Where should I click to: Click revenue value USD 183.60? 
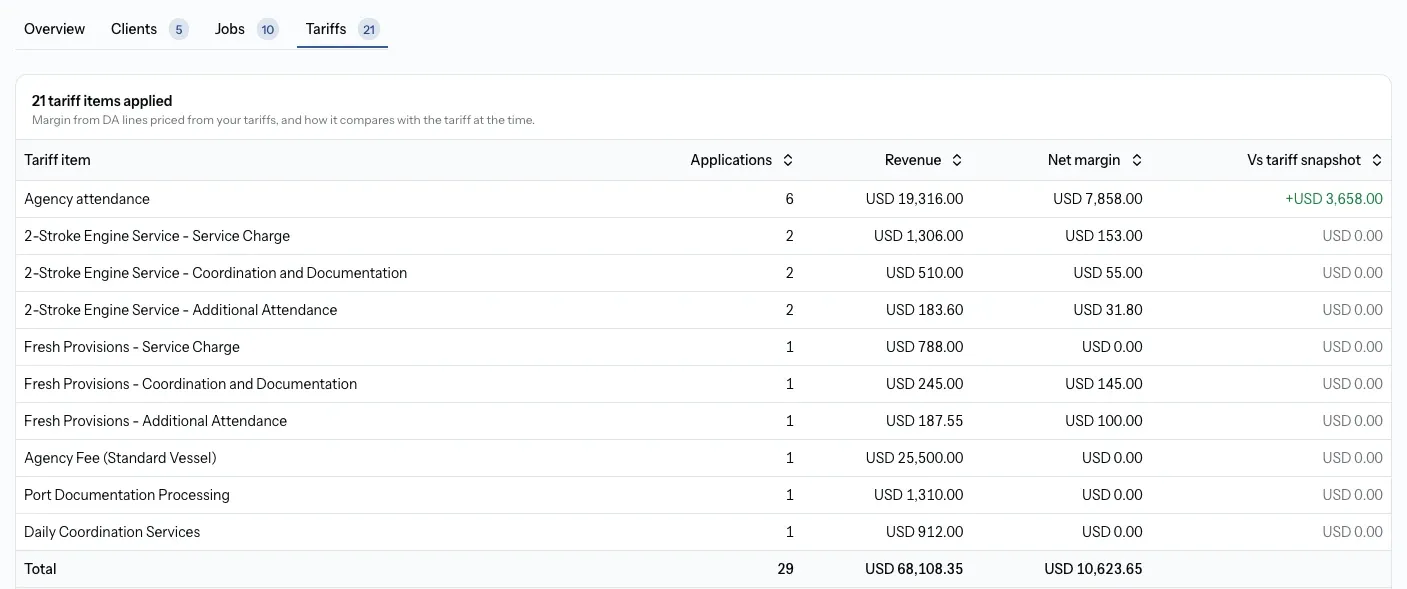pyautogui.click(x=924, y=310)
